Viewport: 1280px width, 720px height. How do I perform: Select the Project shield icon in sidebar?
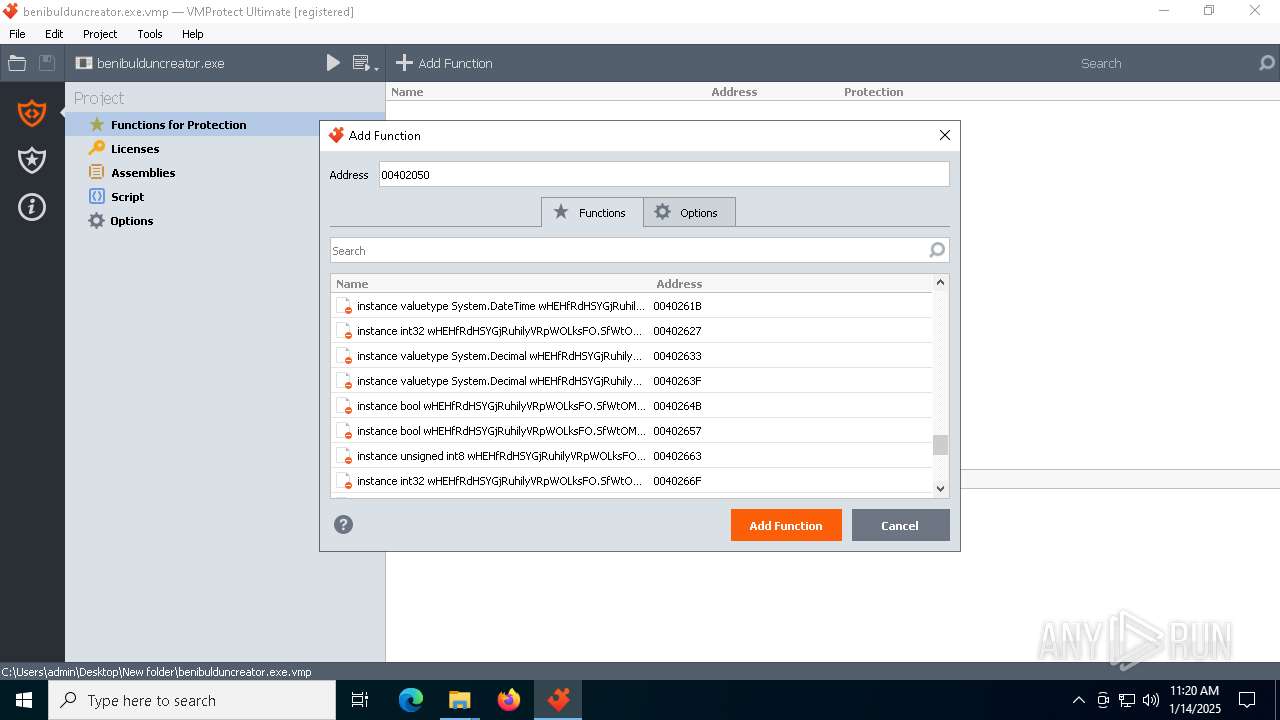click(32, 113)
